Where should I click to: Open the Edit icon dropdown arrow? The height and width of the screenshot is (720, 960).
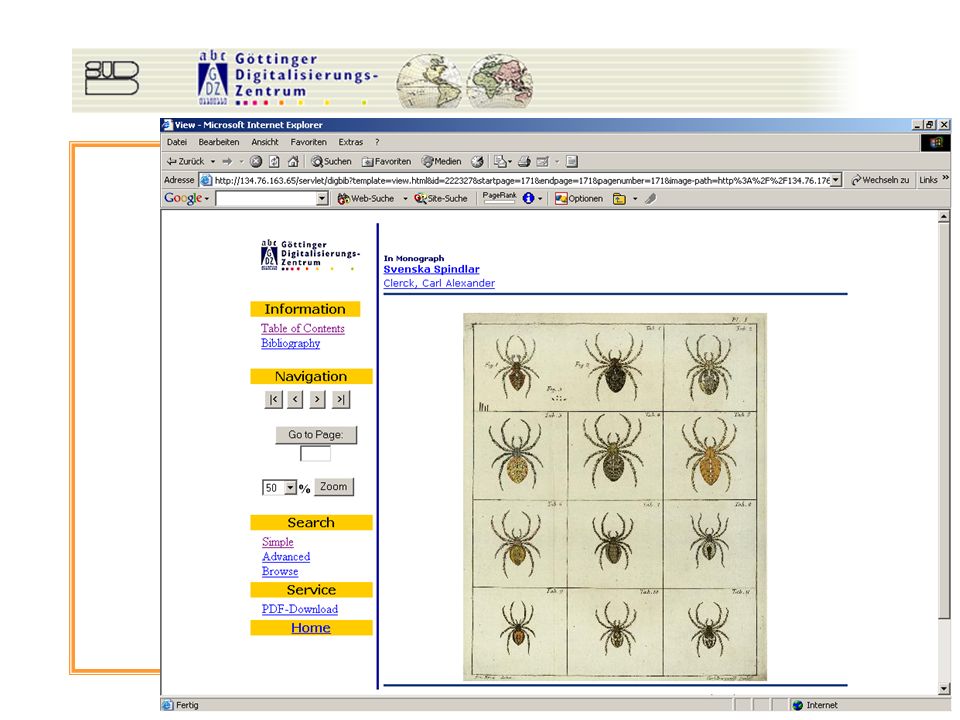pos(557,162)
